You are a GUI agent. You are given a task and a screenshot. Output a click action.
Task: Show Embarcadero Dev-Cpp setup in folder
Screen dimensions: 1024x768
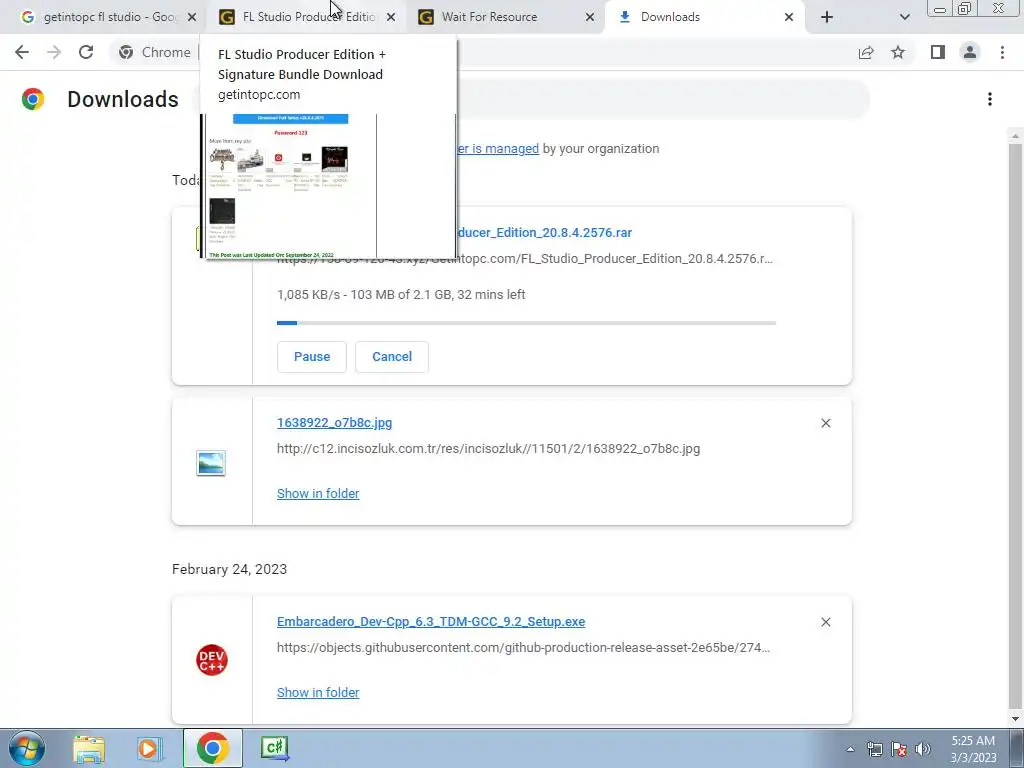[x=318, y=692]
